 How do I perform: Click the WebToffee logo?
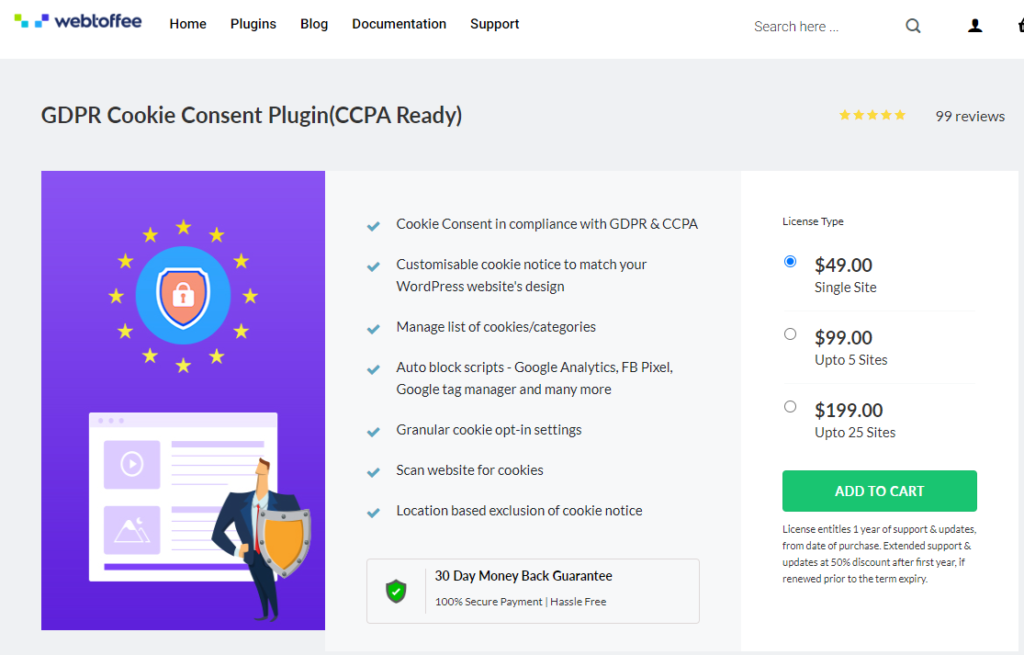click(78, 22)
